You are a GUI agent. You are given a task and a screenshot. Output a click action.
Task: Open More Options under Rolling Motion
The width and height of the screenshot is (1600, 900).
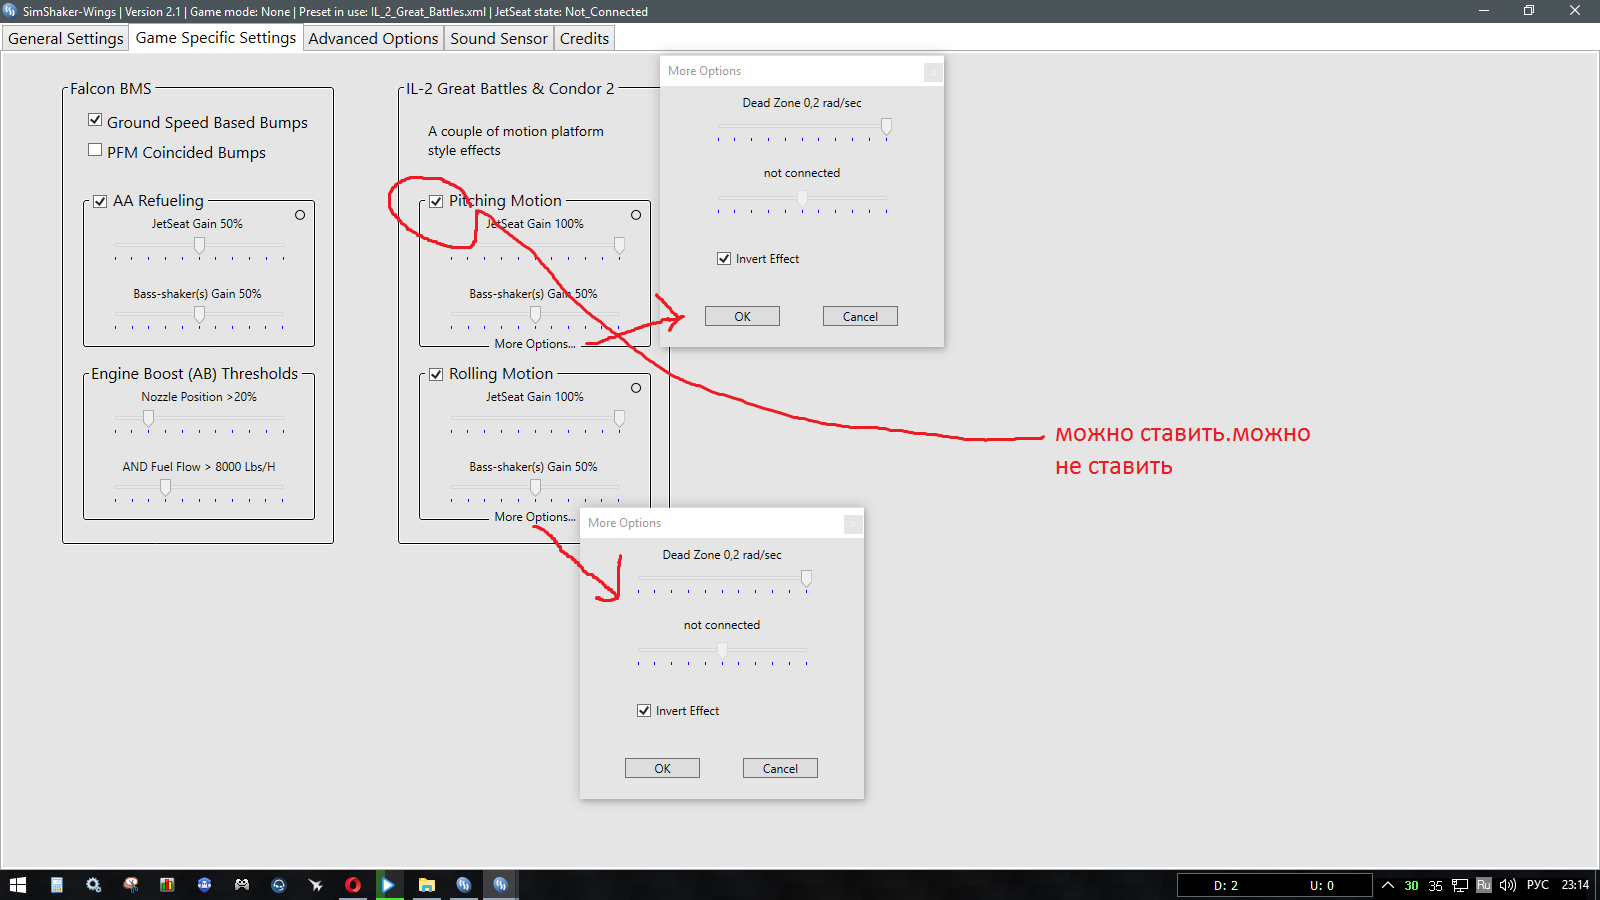[x=535, y=517]
